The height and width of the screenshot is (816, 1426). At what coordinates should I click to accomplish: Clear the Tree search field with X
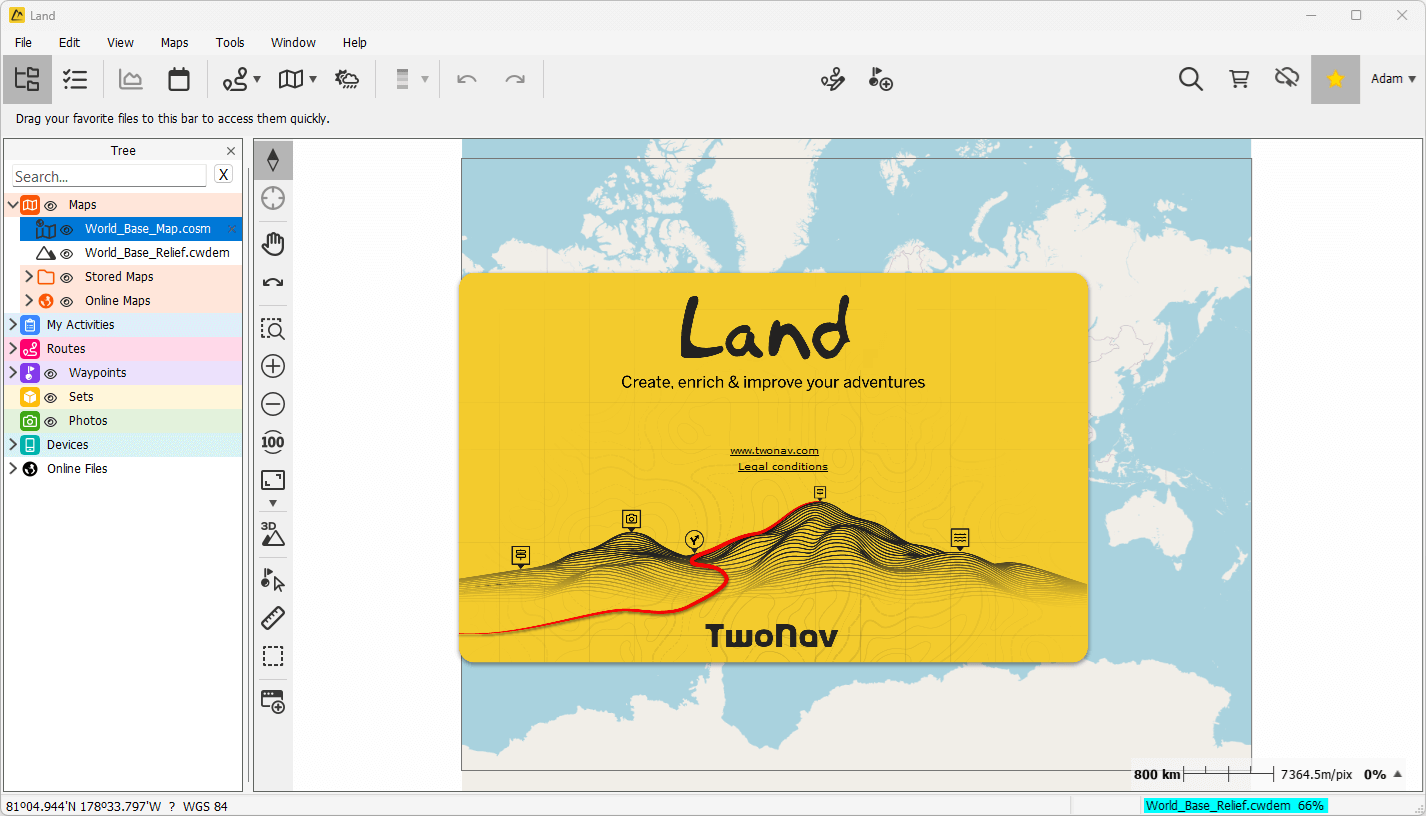coord(223,174)
